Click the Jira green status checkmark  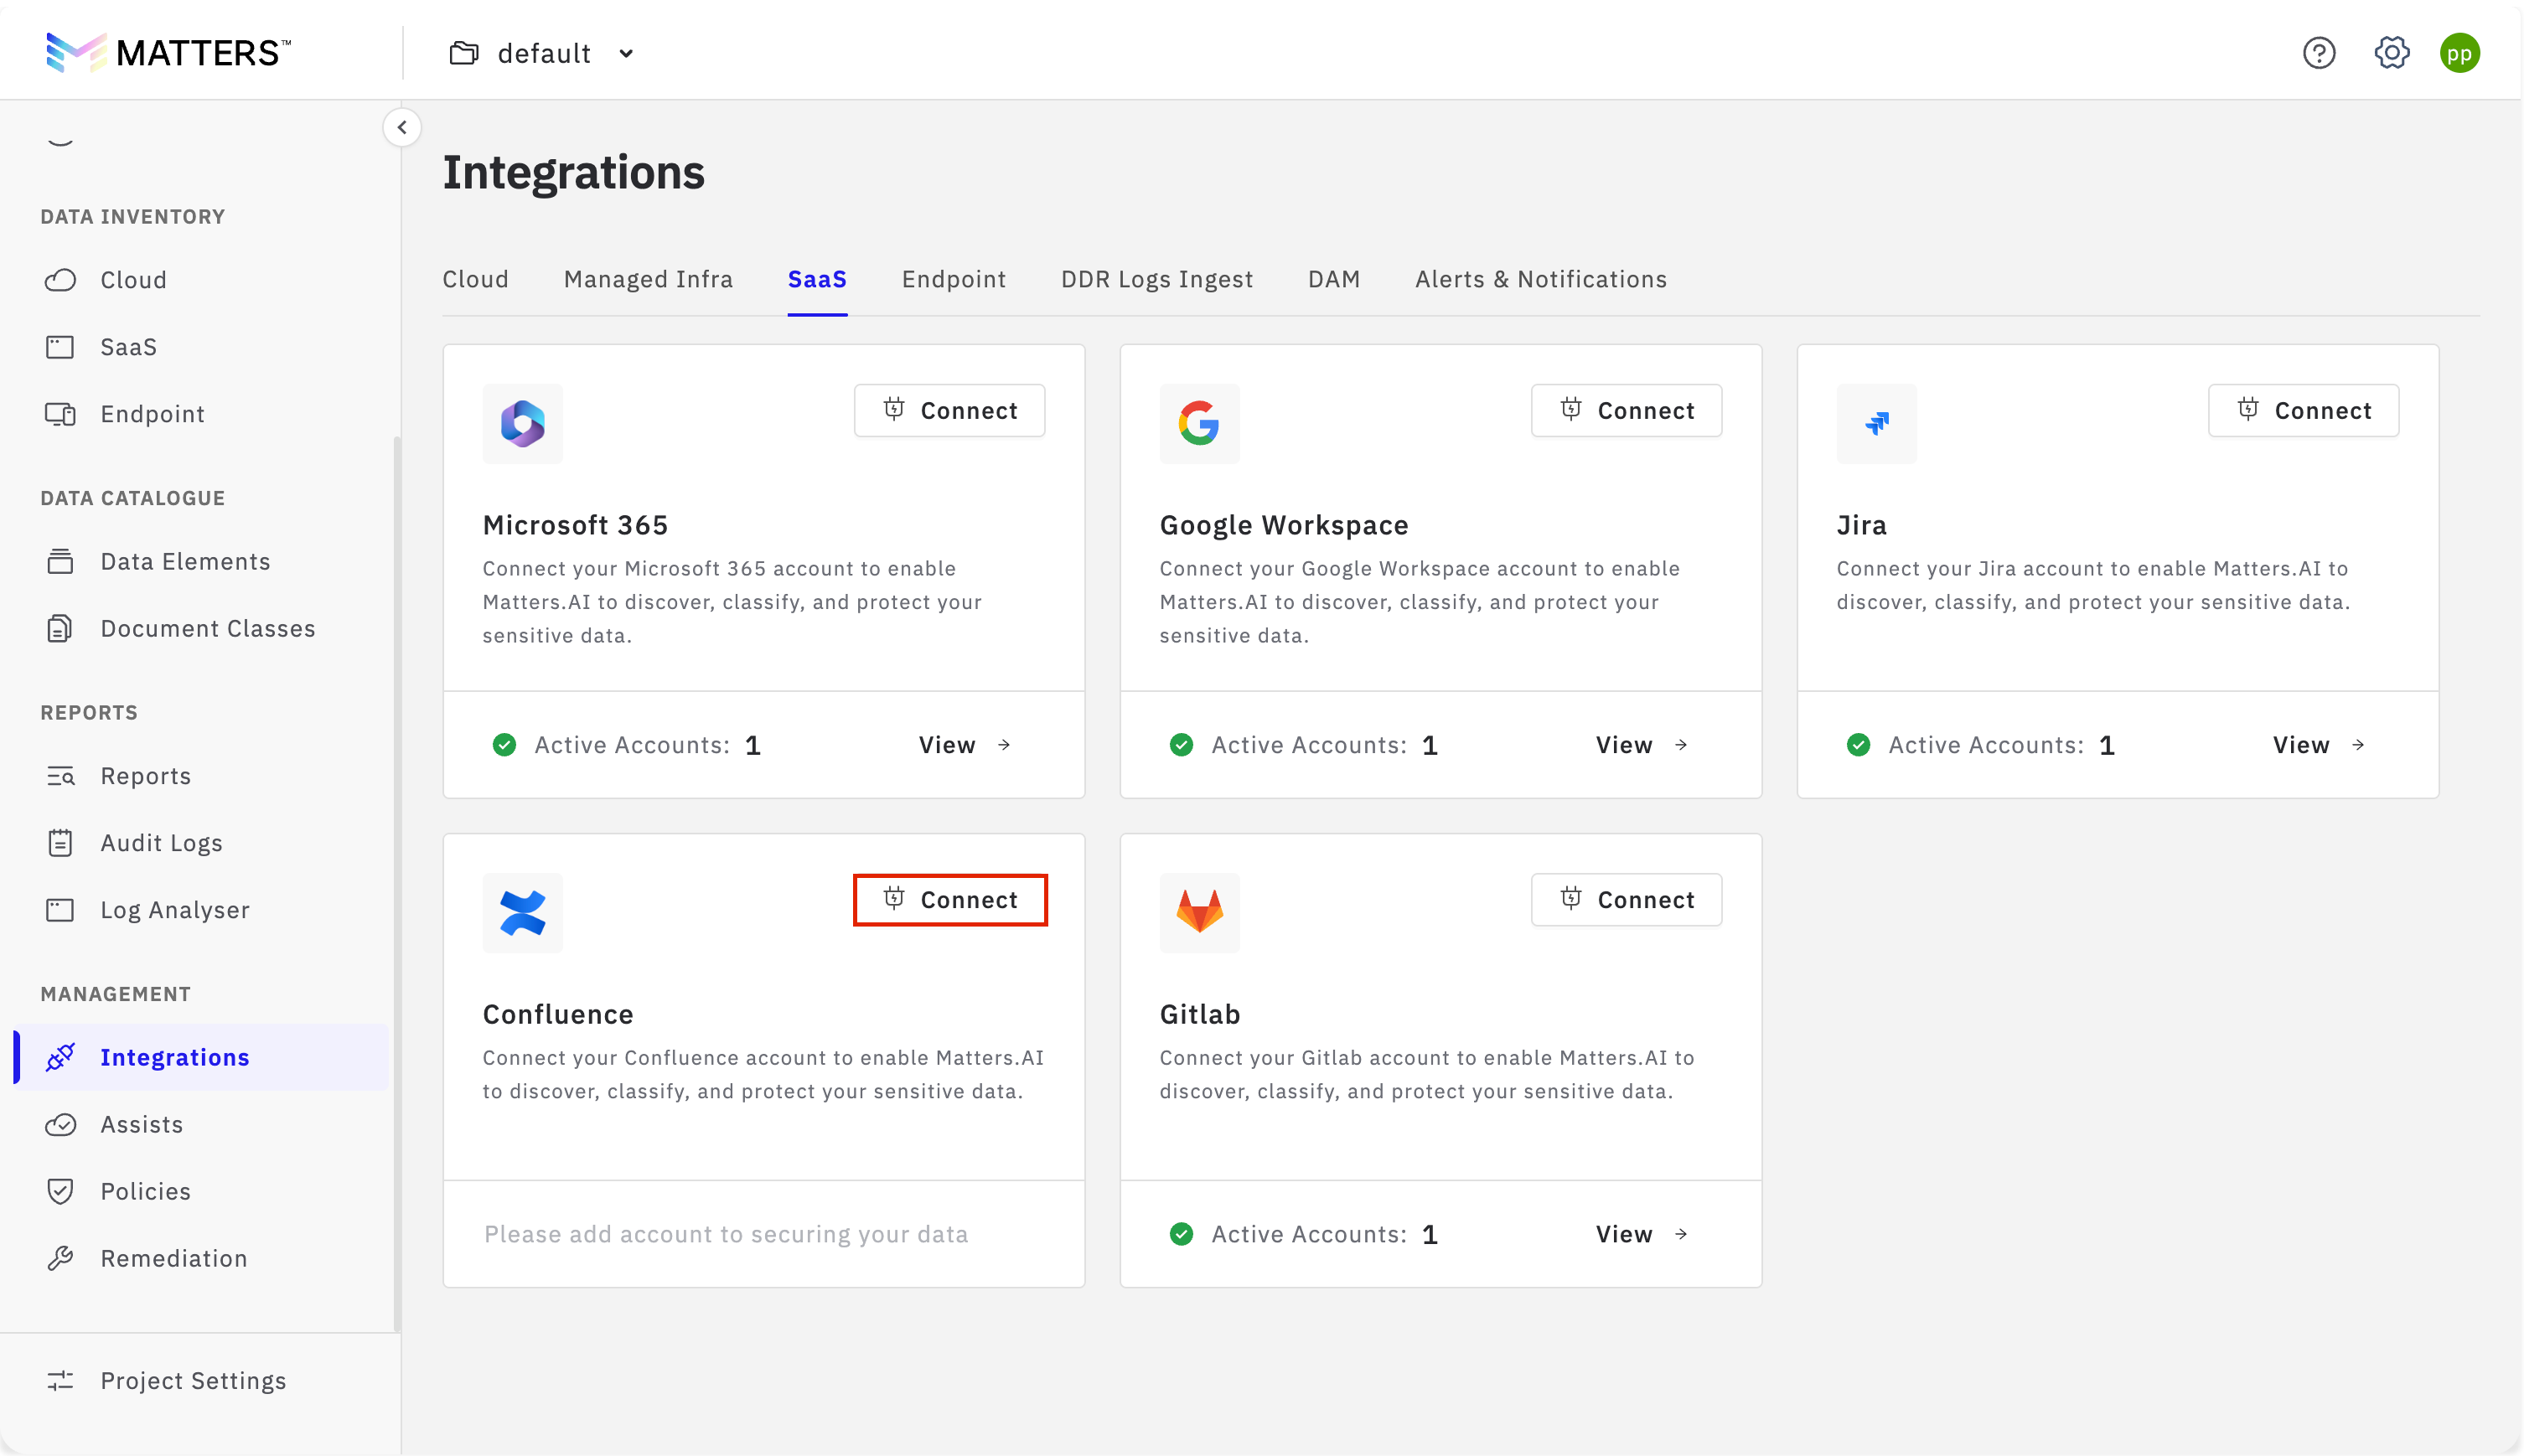[1858, 745]
